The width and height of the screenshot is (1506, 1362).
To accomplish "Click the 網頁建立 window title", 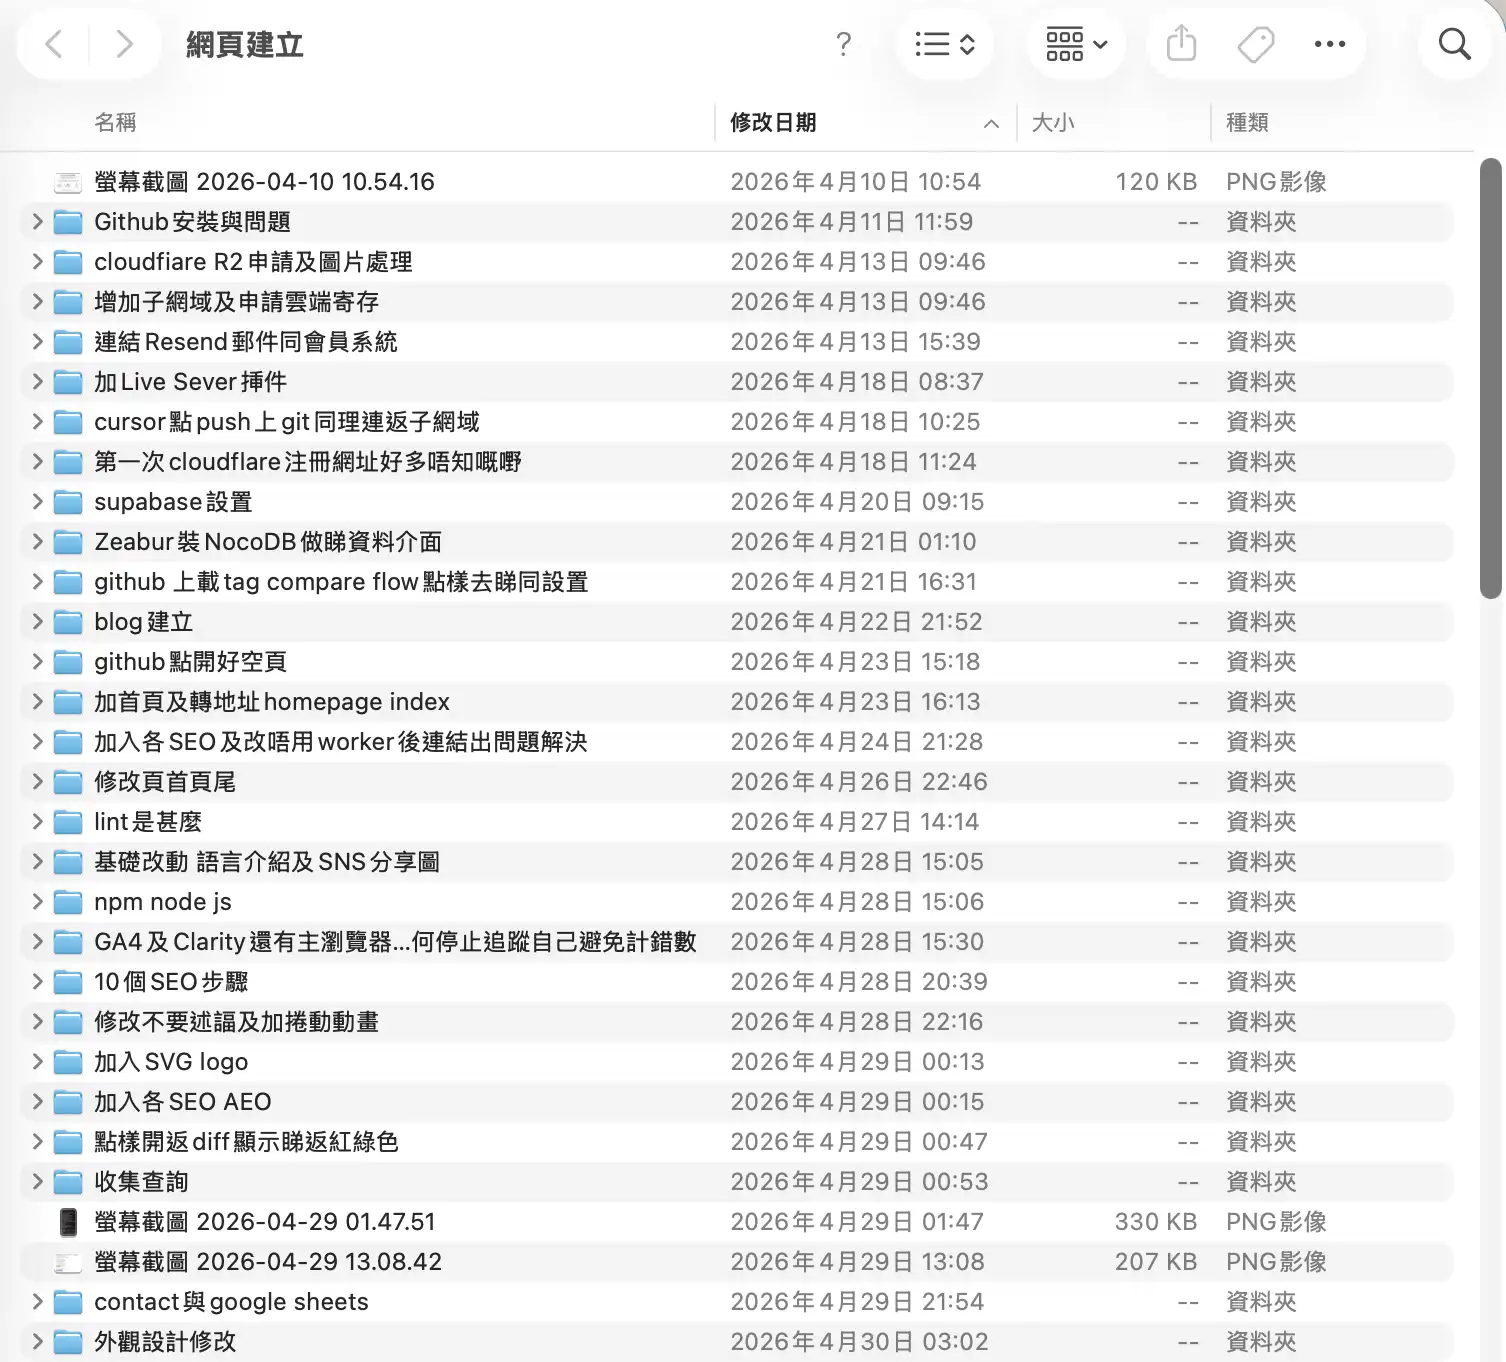I will click(245, 45).
